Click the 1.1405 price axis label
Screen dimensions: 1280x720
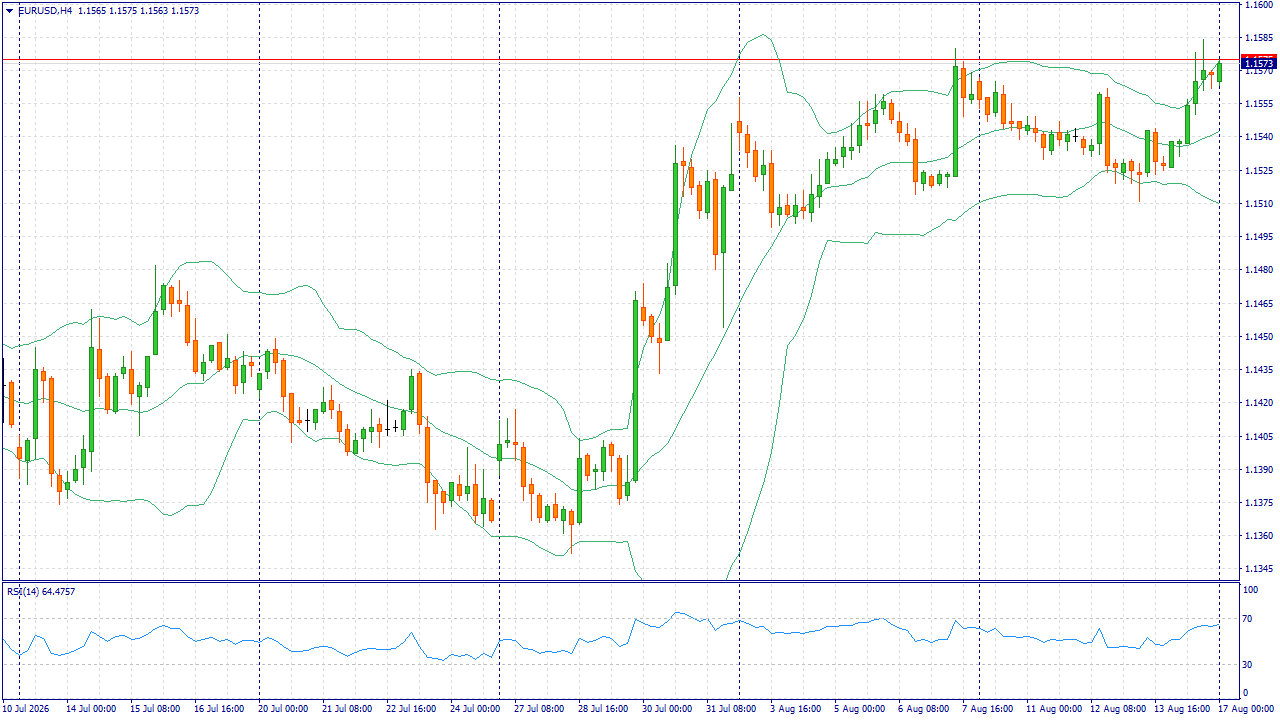1258,436
